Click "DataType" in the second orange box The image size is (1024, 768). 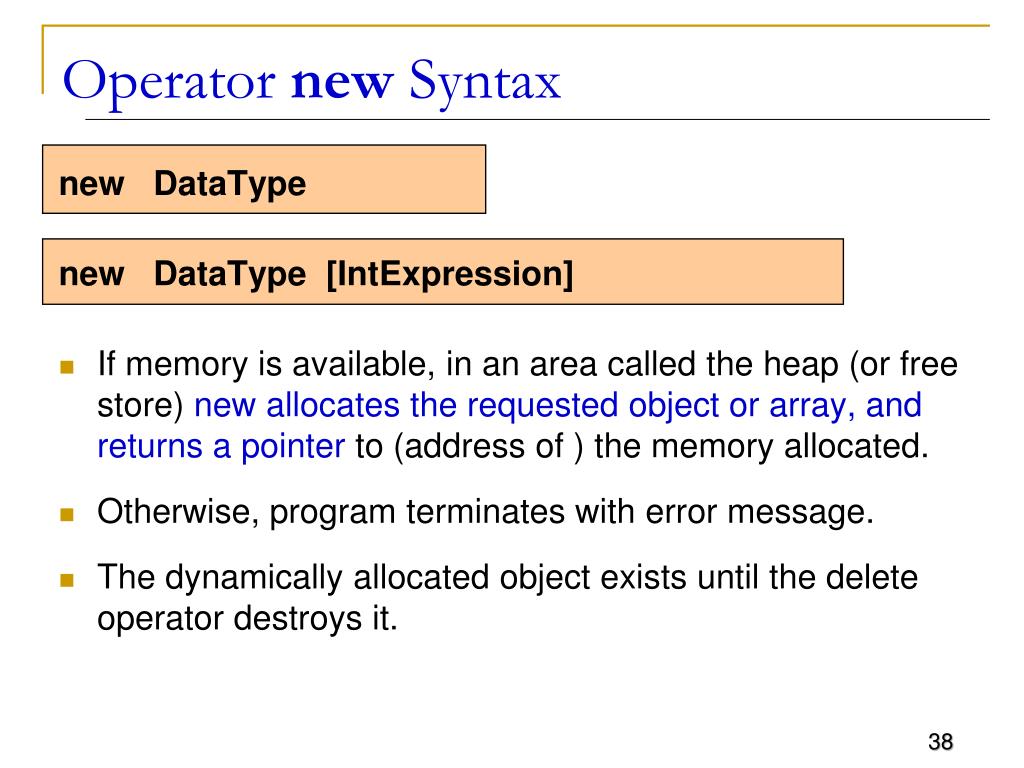coord(230,273)
